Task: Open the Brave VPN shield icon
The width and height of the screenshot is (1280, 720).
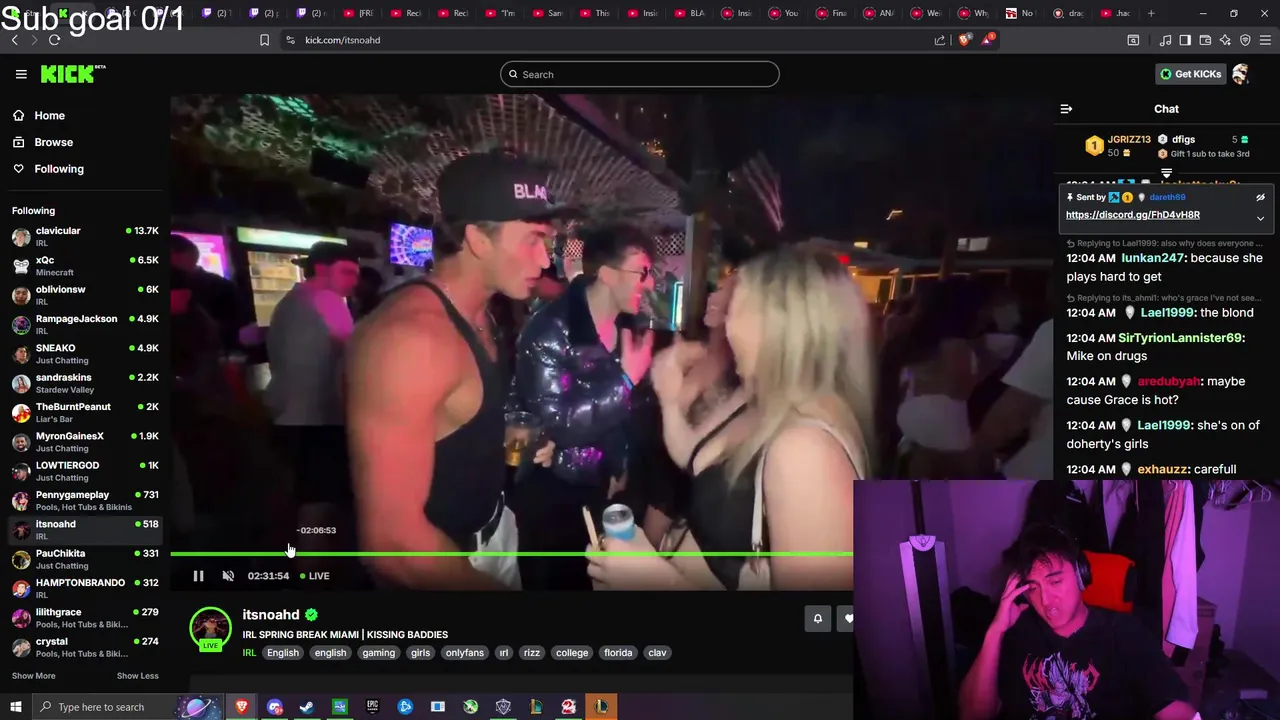Action: coord(1245,40)
